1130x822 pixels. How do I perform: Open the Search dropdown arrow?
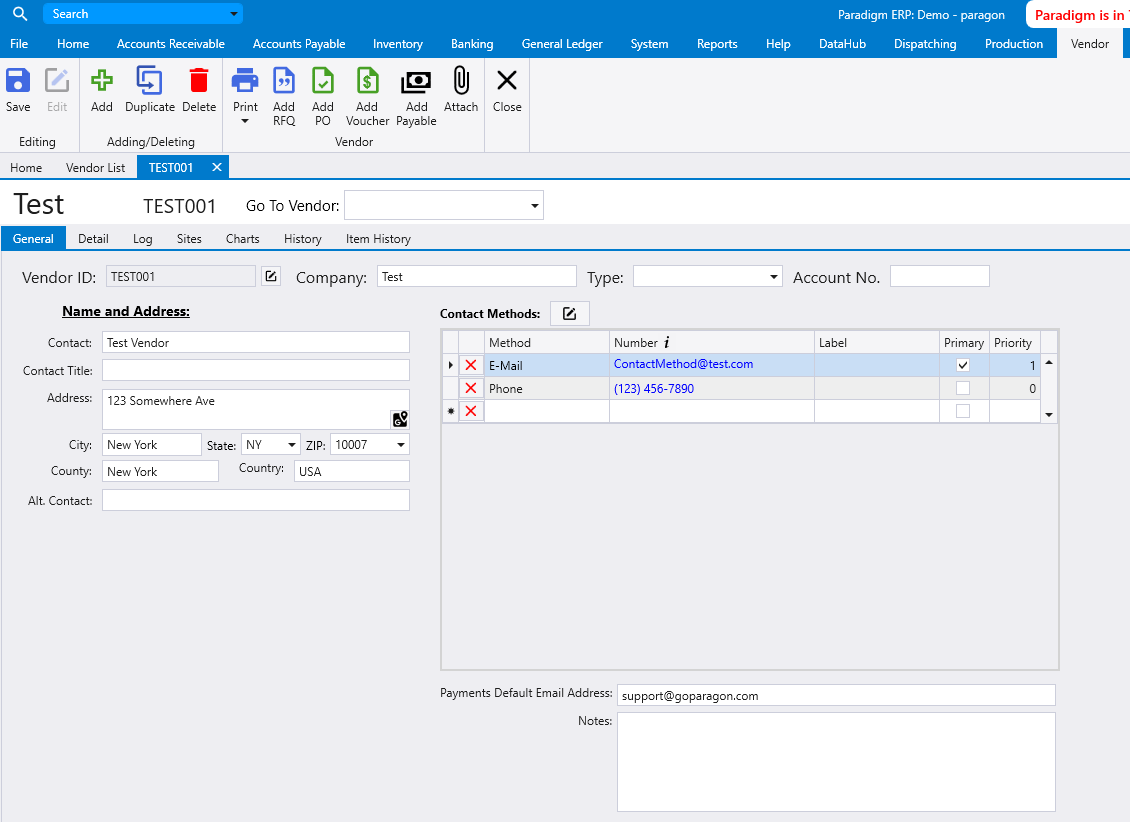[233, 14]
